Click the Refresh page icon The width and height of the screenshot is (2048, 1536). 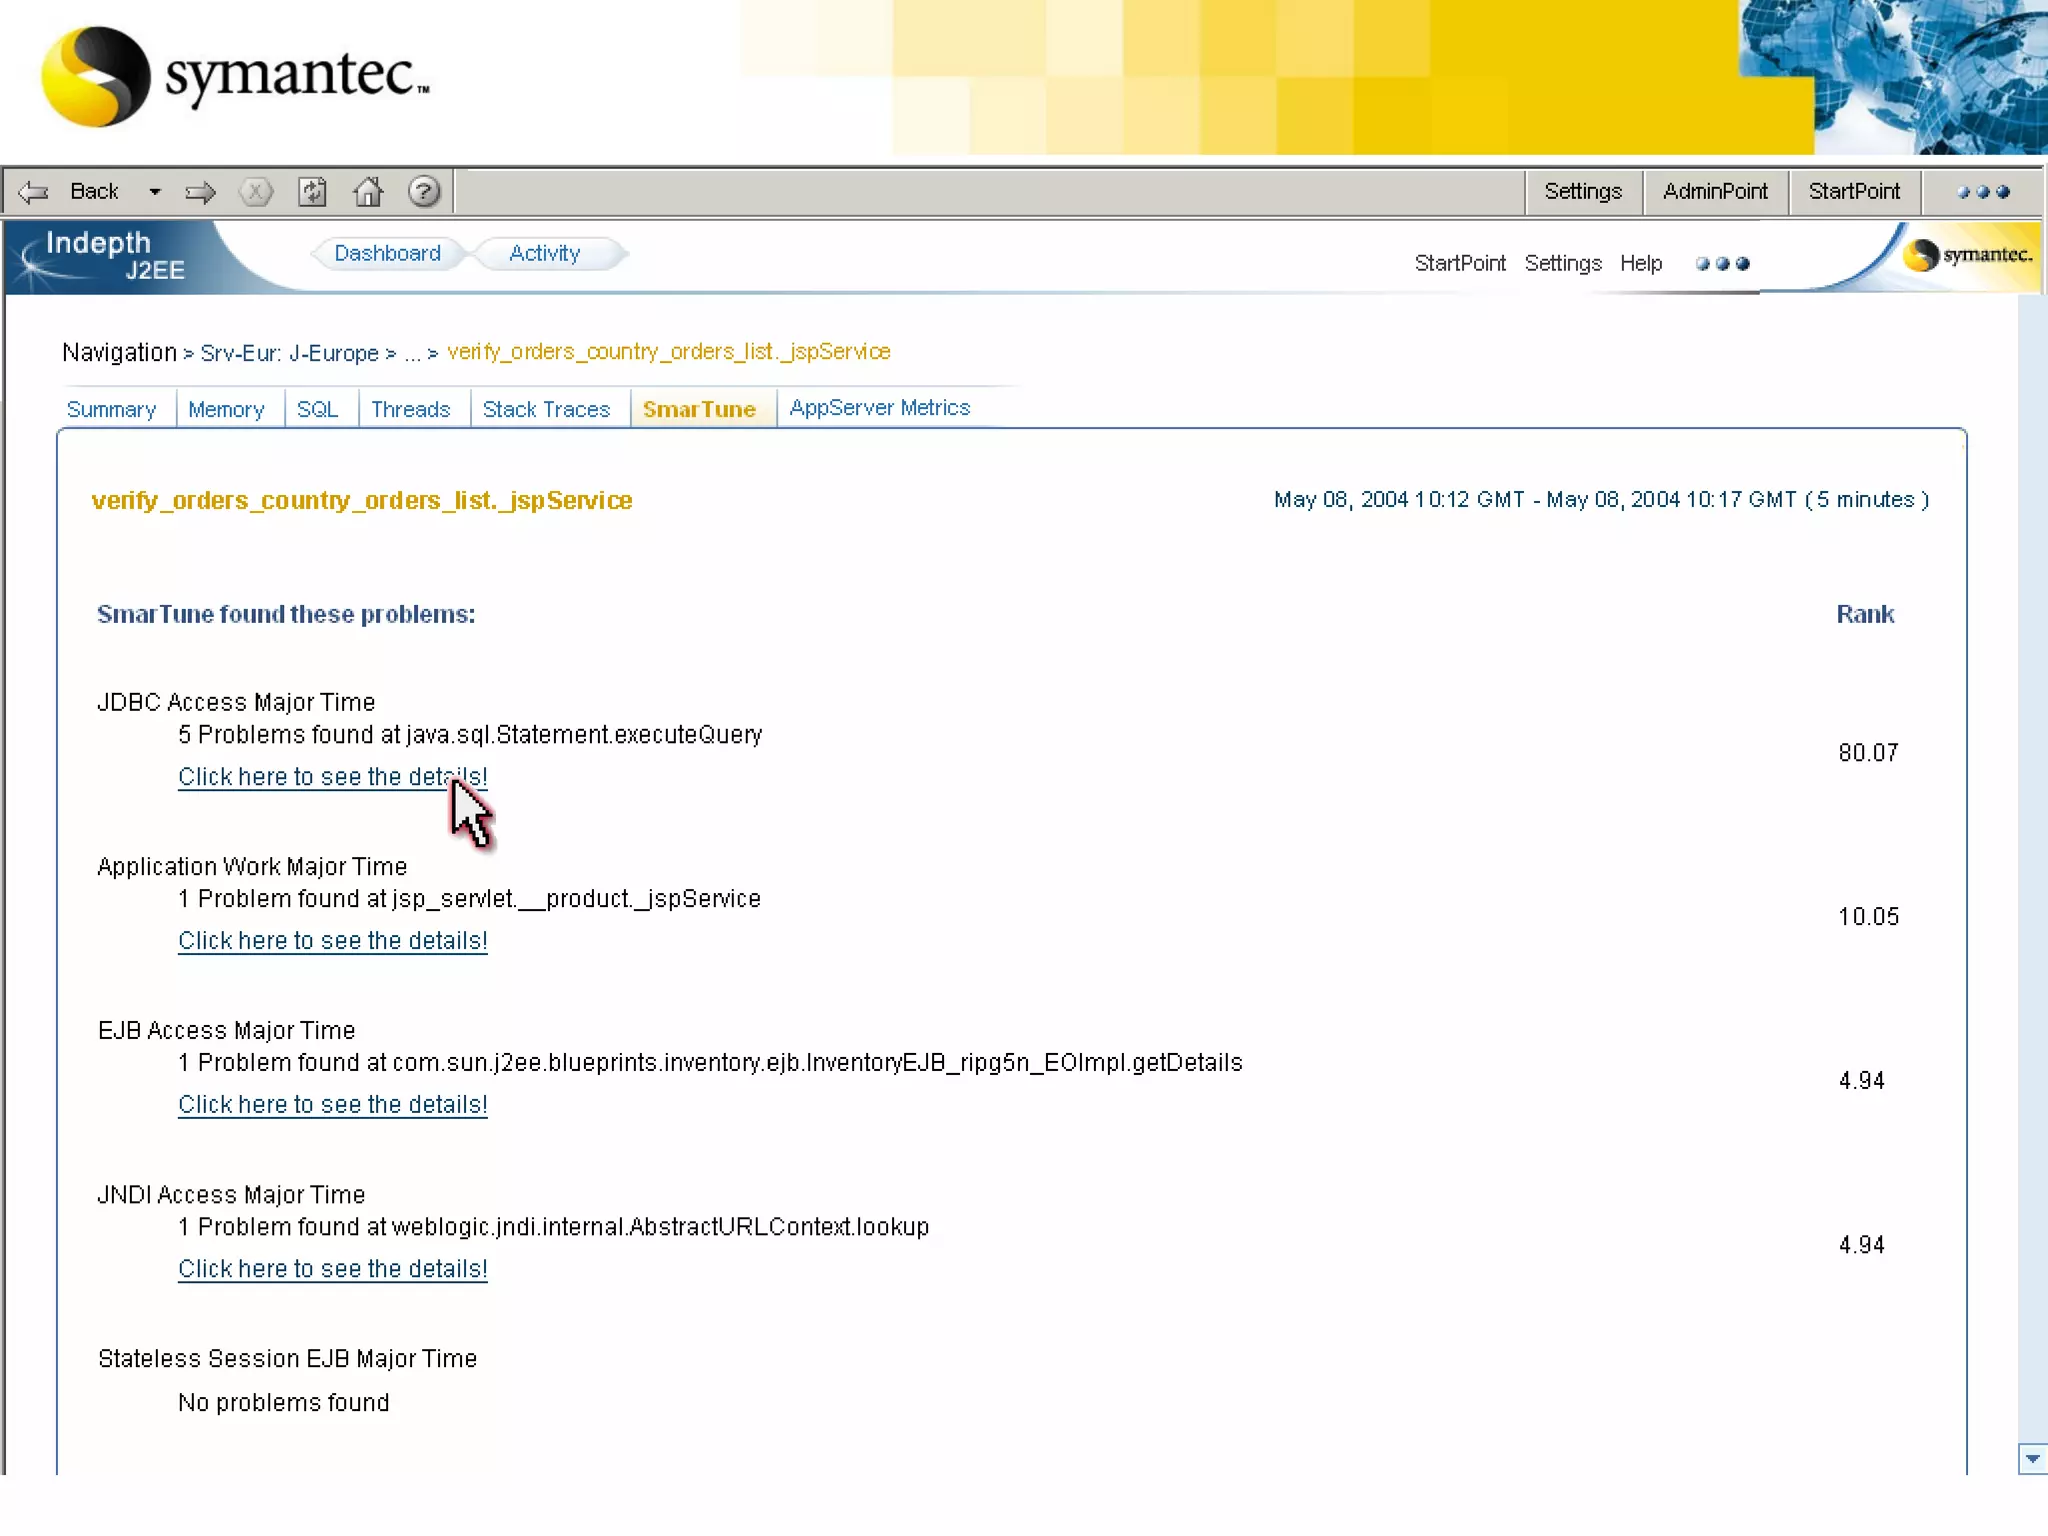coord(313,192)
